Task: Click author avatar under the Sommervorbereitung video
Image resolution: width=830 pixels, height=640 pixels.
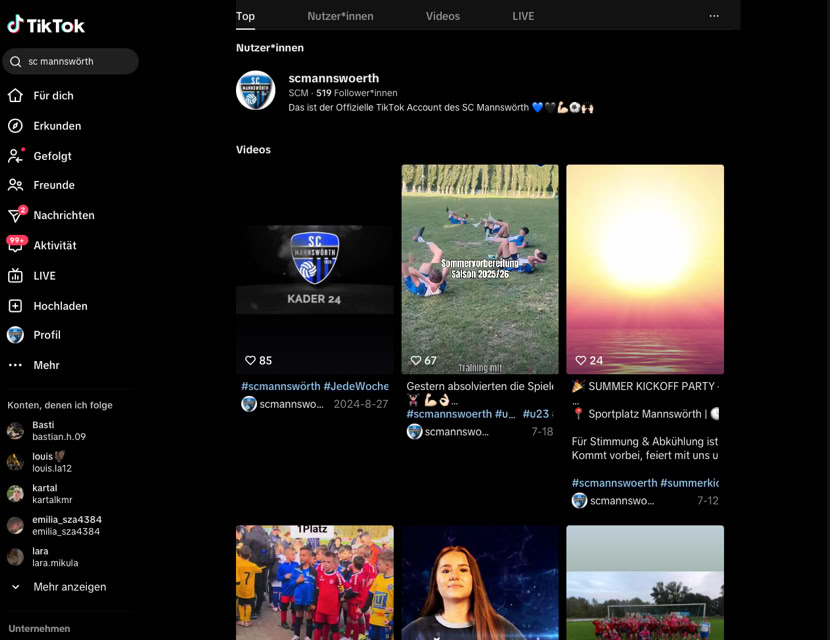Action: pos(414,431)
